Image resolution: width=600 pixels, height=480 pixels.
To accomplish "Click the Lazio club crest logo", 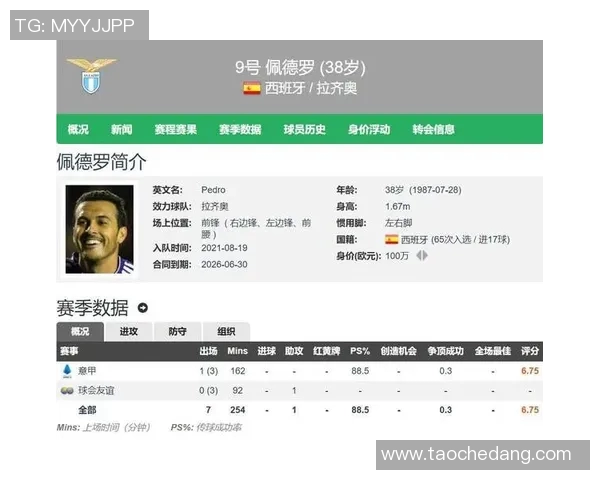I will (x=91, y=75).
